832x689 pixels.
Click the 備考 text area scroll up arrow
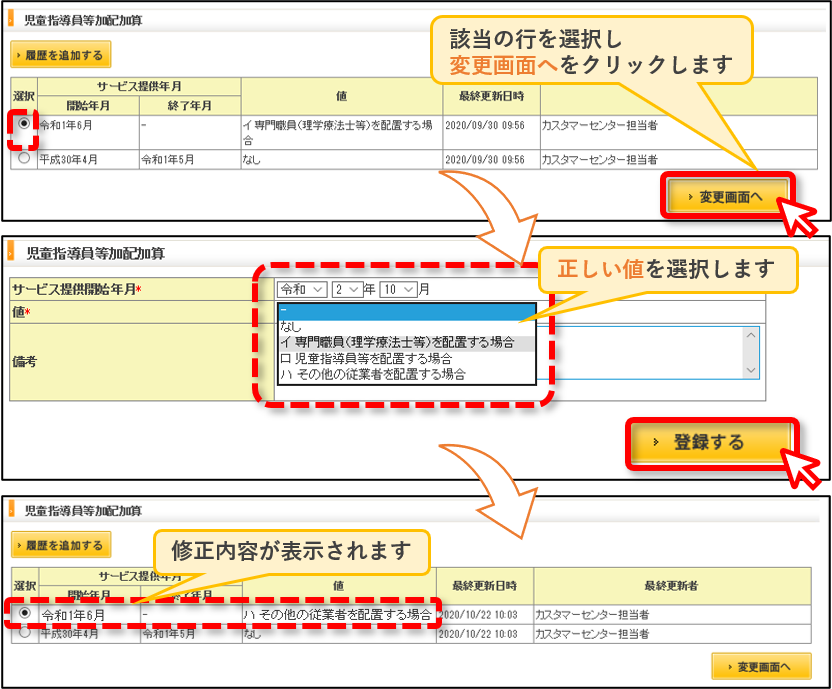(x=751, y=335)
